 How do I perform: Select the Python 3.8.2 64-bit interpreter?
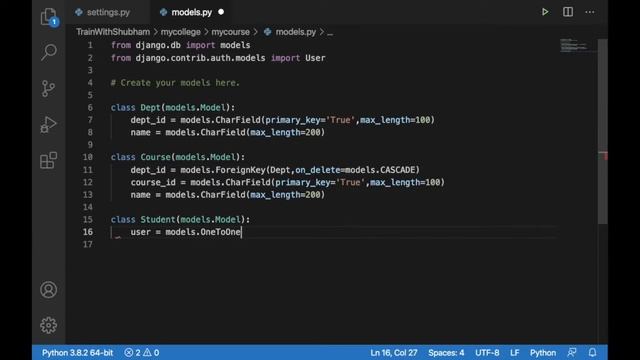(x=78, y=353)
